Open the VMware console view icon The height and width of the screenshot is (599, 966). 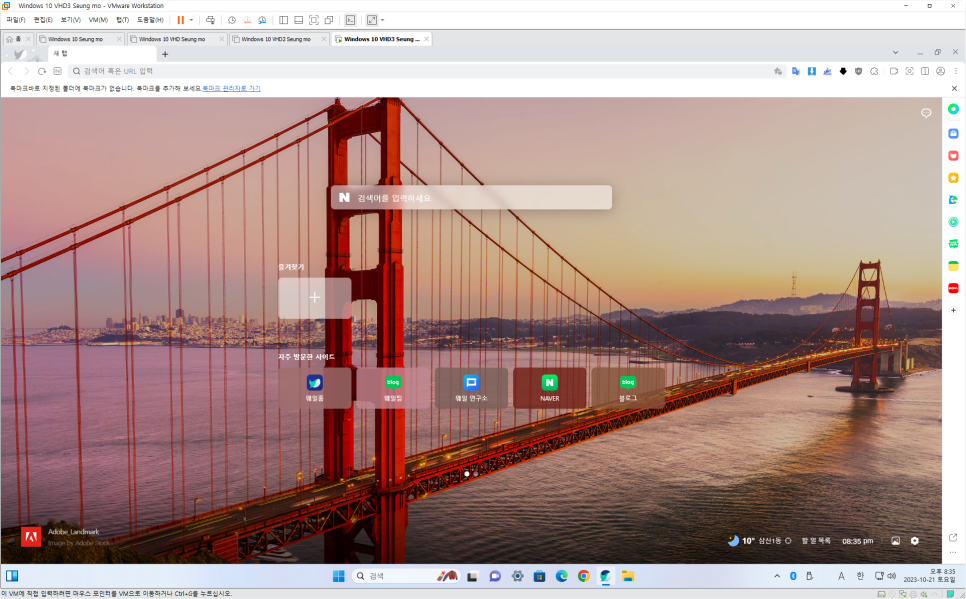350,20
